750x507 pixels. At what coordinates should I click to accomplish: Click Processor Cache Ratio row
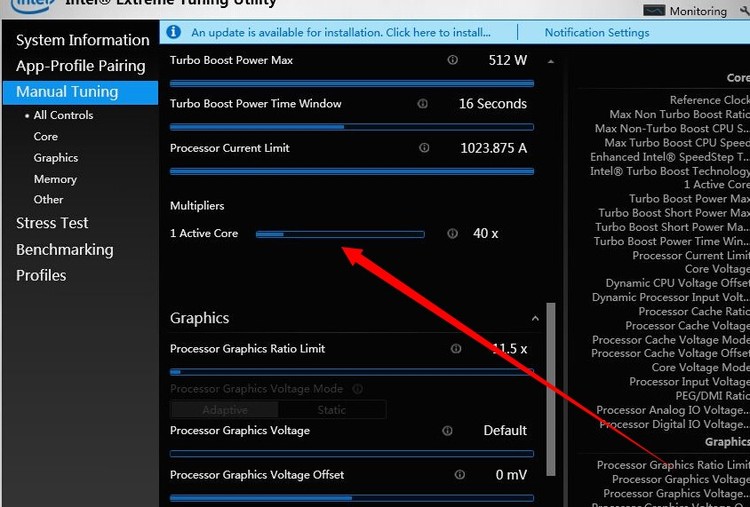point(694,311)
